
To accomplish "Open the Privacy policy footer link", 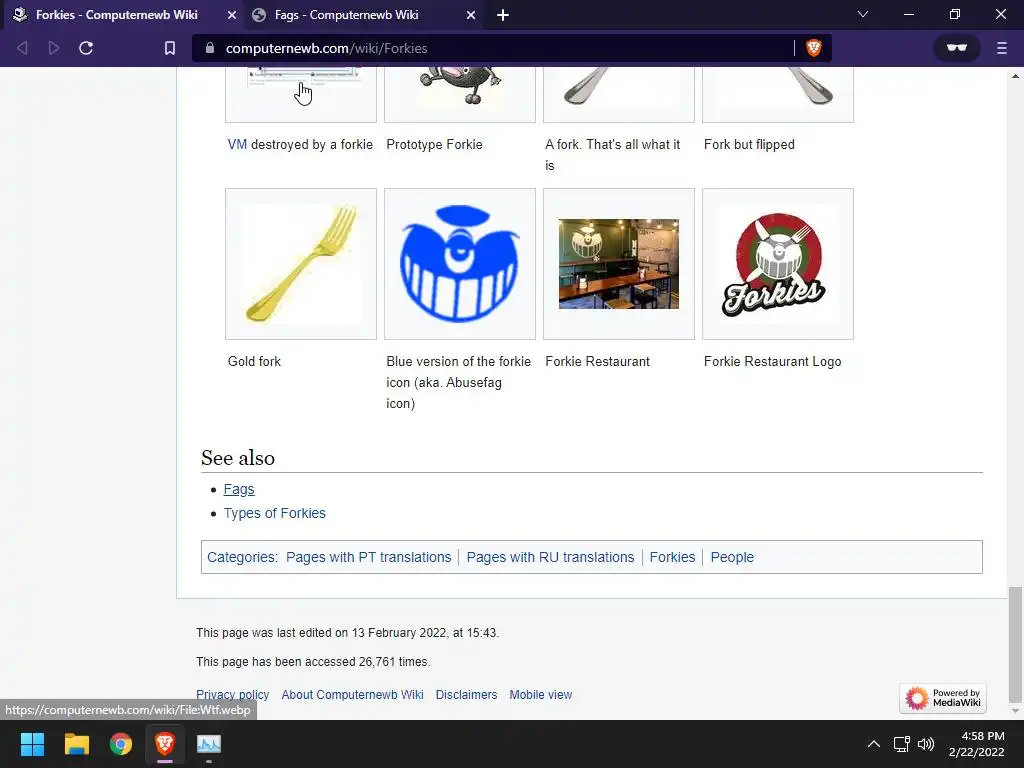I will [x=232, y=695].
